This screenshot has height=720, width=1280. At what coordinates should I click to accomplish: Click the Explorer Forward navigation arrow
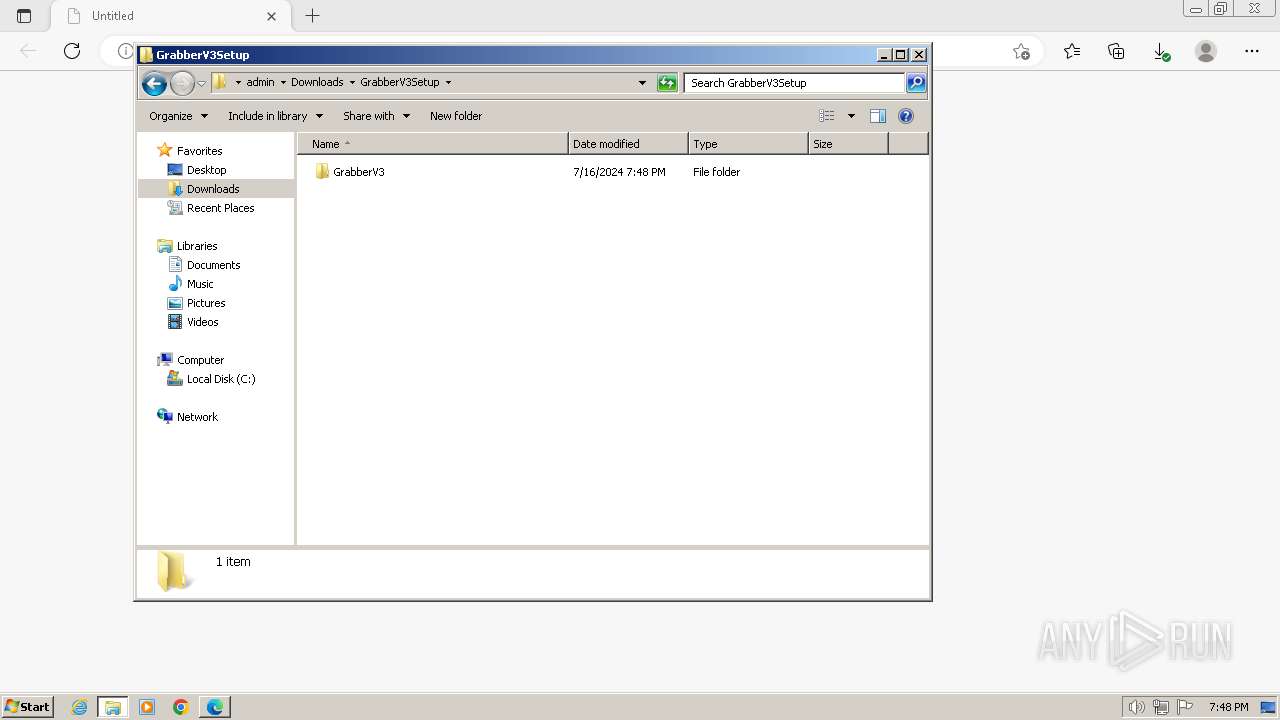182,83
